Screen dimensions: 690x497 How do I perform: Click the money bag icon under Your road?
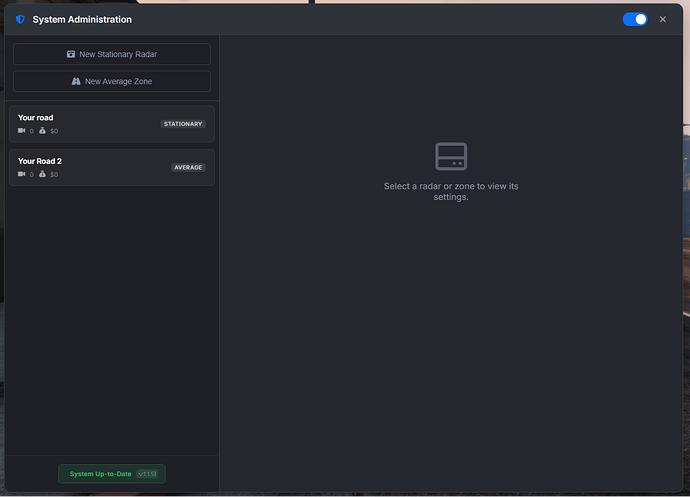pos(42,130)
